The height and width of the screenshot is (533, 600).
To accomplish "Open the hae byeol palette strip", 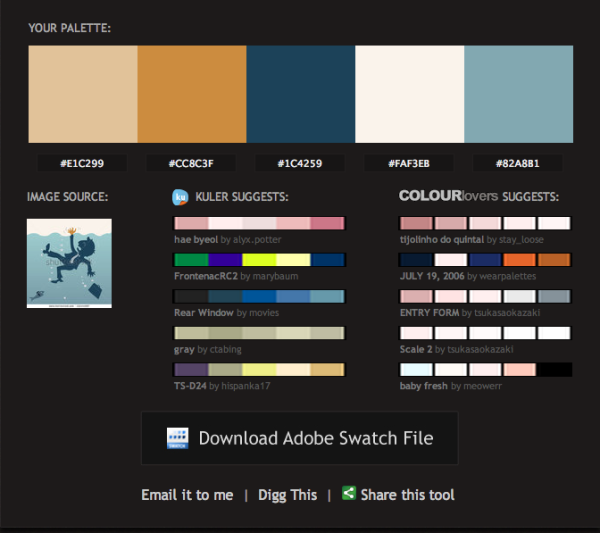I will 259,223.
